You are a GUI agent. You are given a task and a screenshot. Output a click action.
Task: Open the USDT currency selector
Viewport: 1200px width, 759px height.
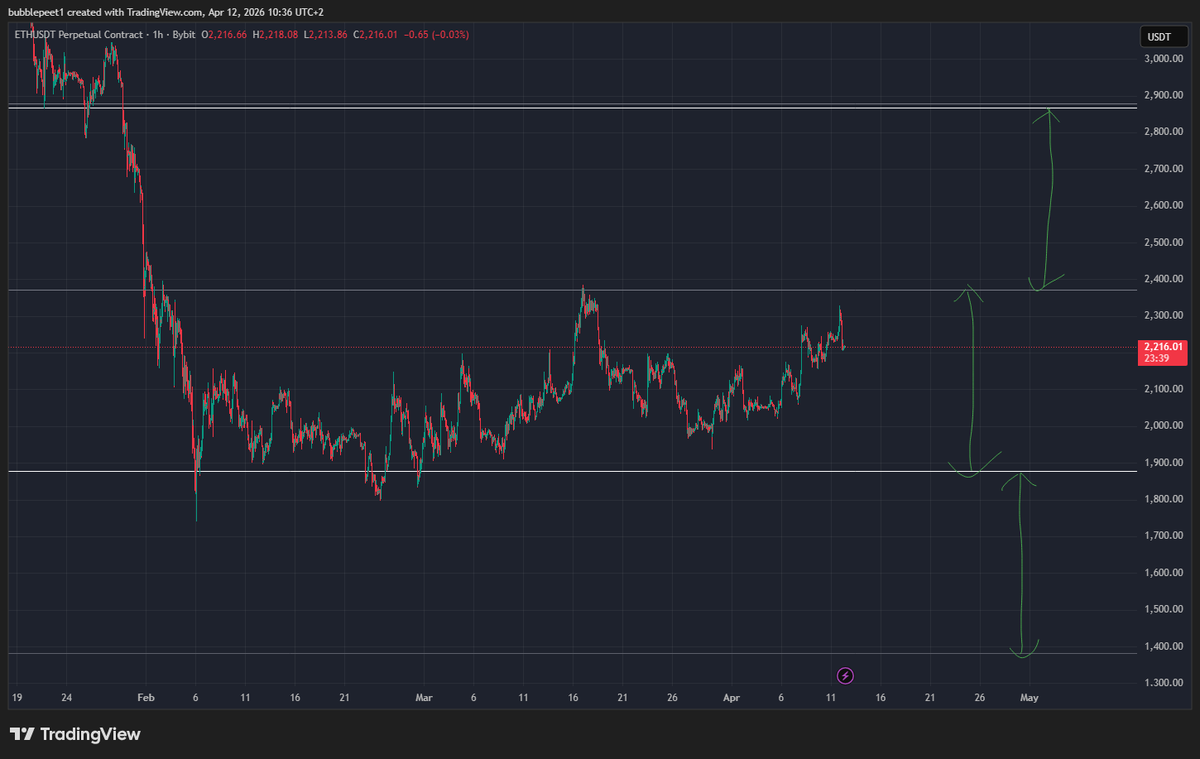[1158, 37]
